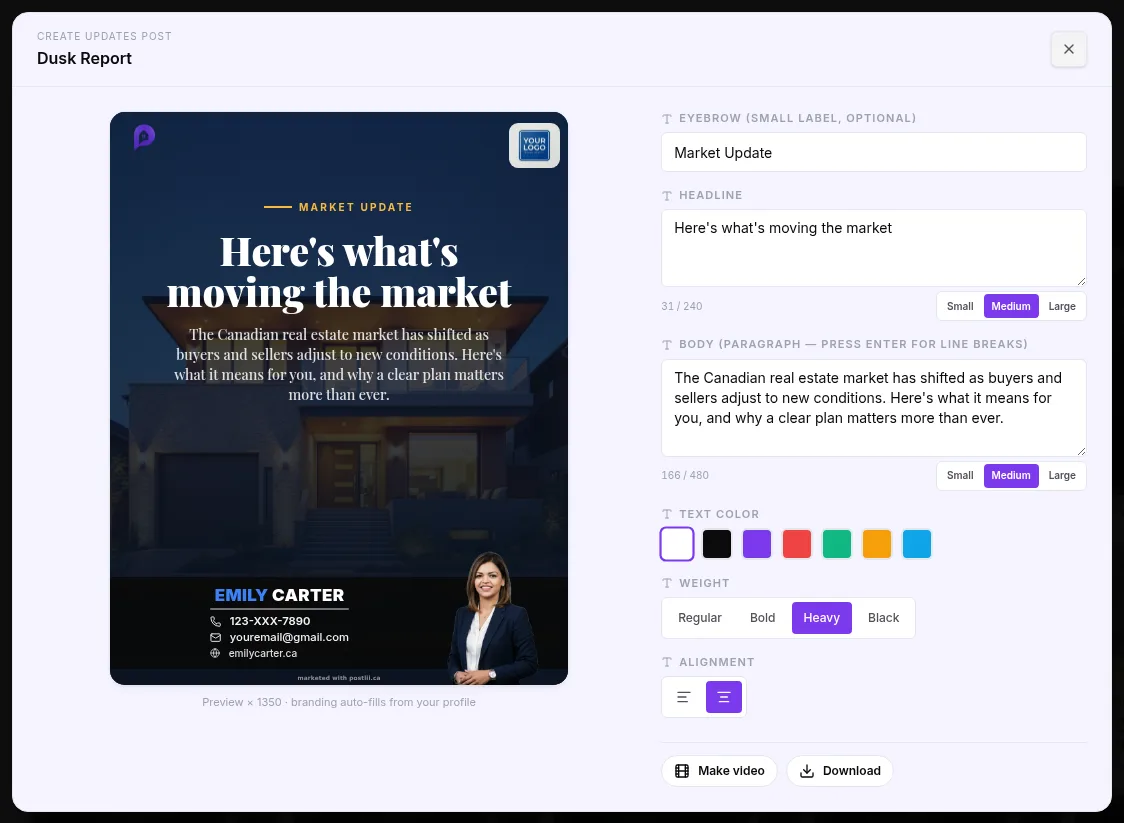Set headline size to Large
This screenshot has height=823, width=1124.
point(1062,306)
